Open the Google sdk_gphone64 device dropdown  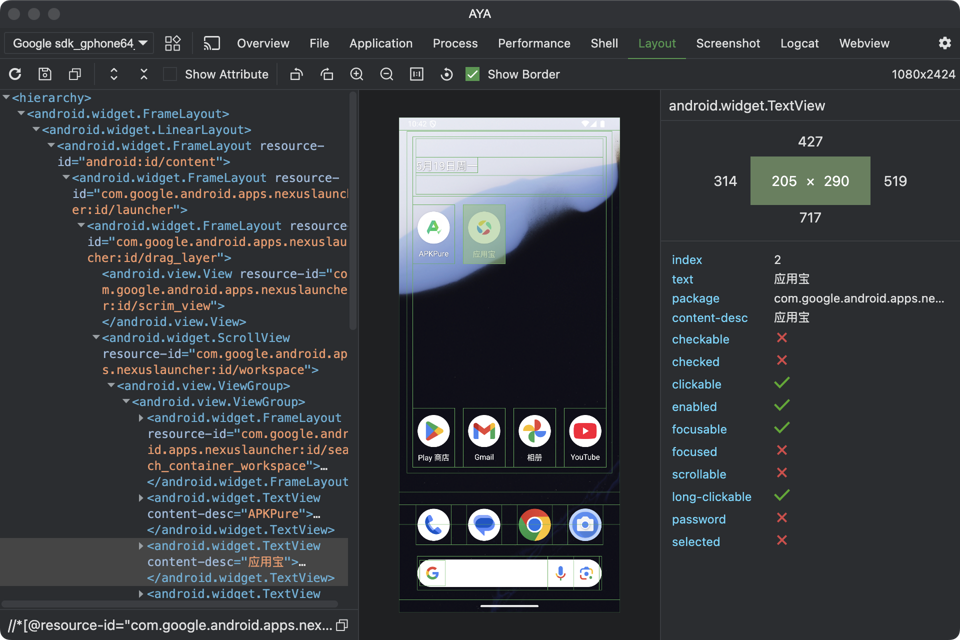pyautogui.click(x=79, y=43)
